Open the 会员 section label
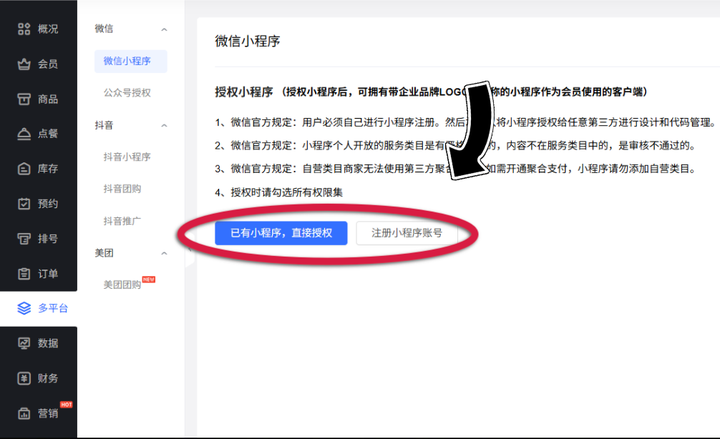 pos(48,64)
